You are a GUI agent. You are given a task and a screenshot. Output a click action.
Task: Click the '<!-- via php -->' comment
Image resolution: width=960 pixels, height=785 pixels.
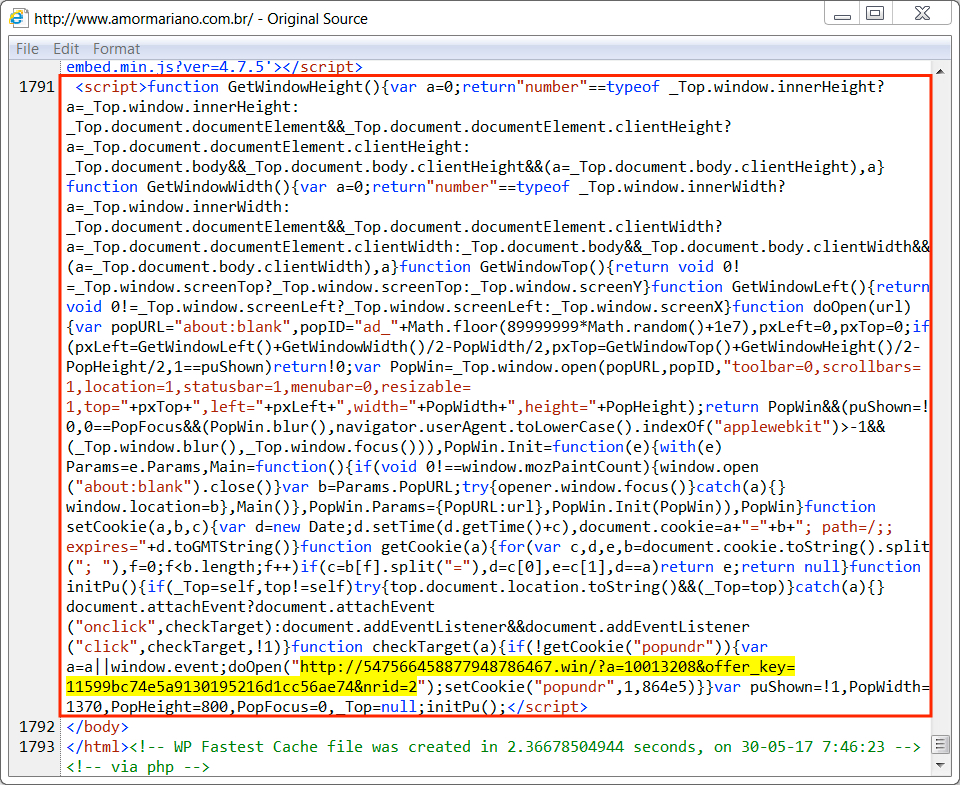[x=138, y=767]
